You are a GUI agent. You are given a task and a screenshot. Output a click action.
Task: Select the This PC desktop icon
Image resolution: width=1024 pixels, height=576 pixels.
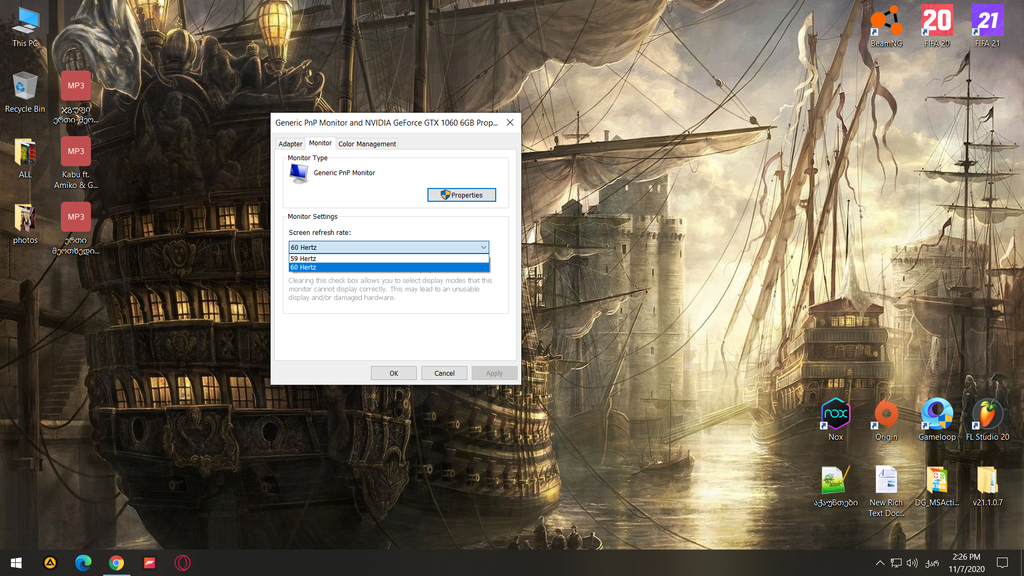pyautogui.click(x=25, y=26)
